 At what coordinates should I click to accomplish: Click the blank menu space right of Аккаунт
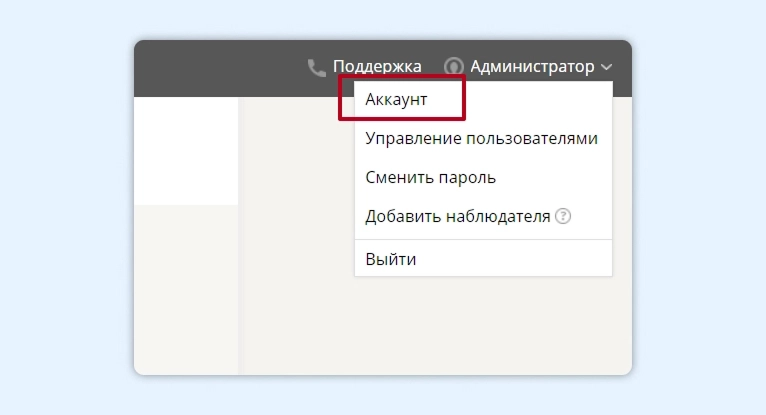[x=539, y=100]
